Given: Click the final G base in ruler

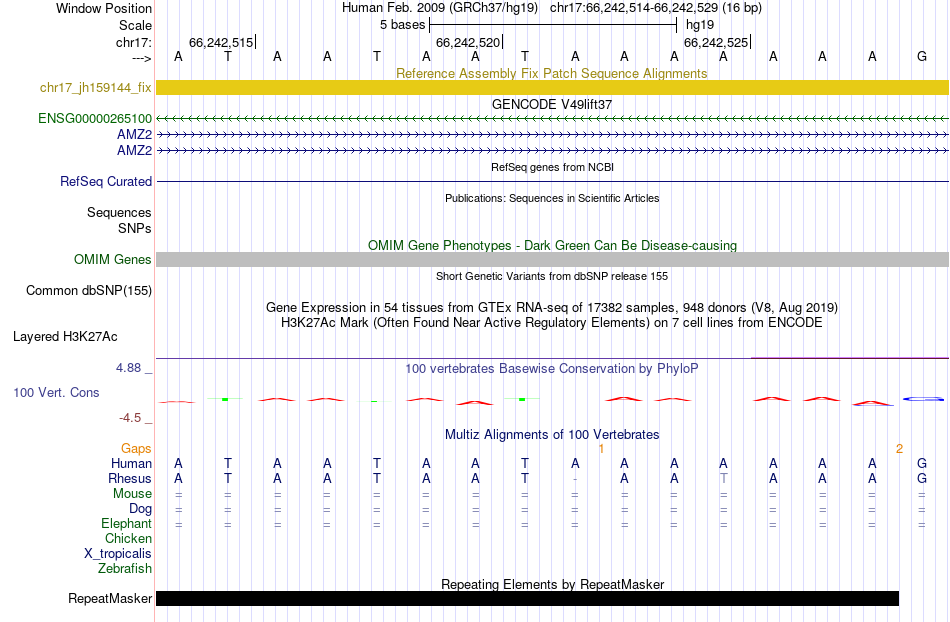Looking at the screenshot, I should (x=922, y=56).
